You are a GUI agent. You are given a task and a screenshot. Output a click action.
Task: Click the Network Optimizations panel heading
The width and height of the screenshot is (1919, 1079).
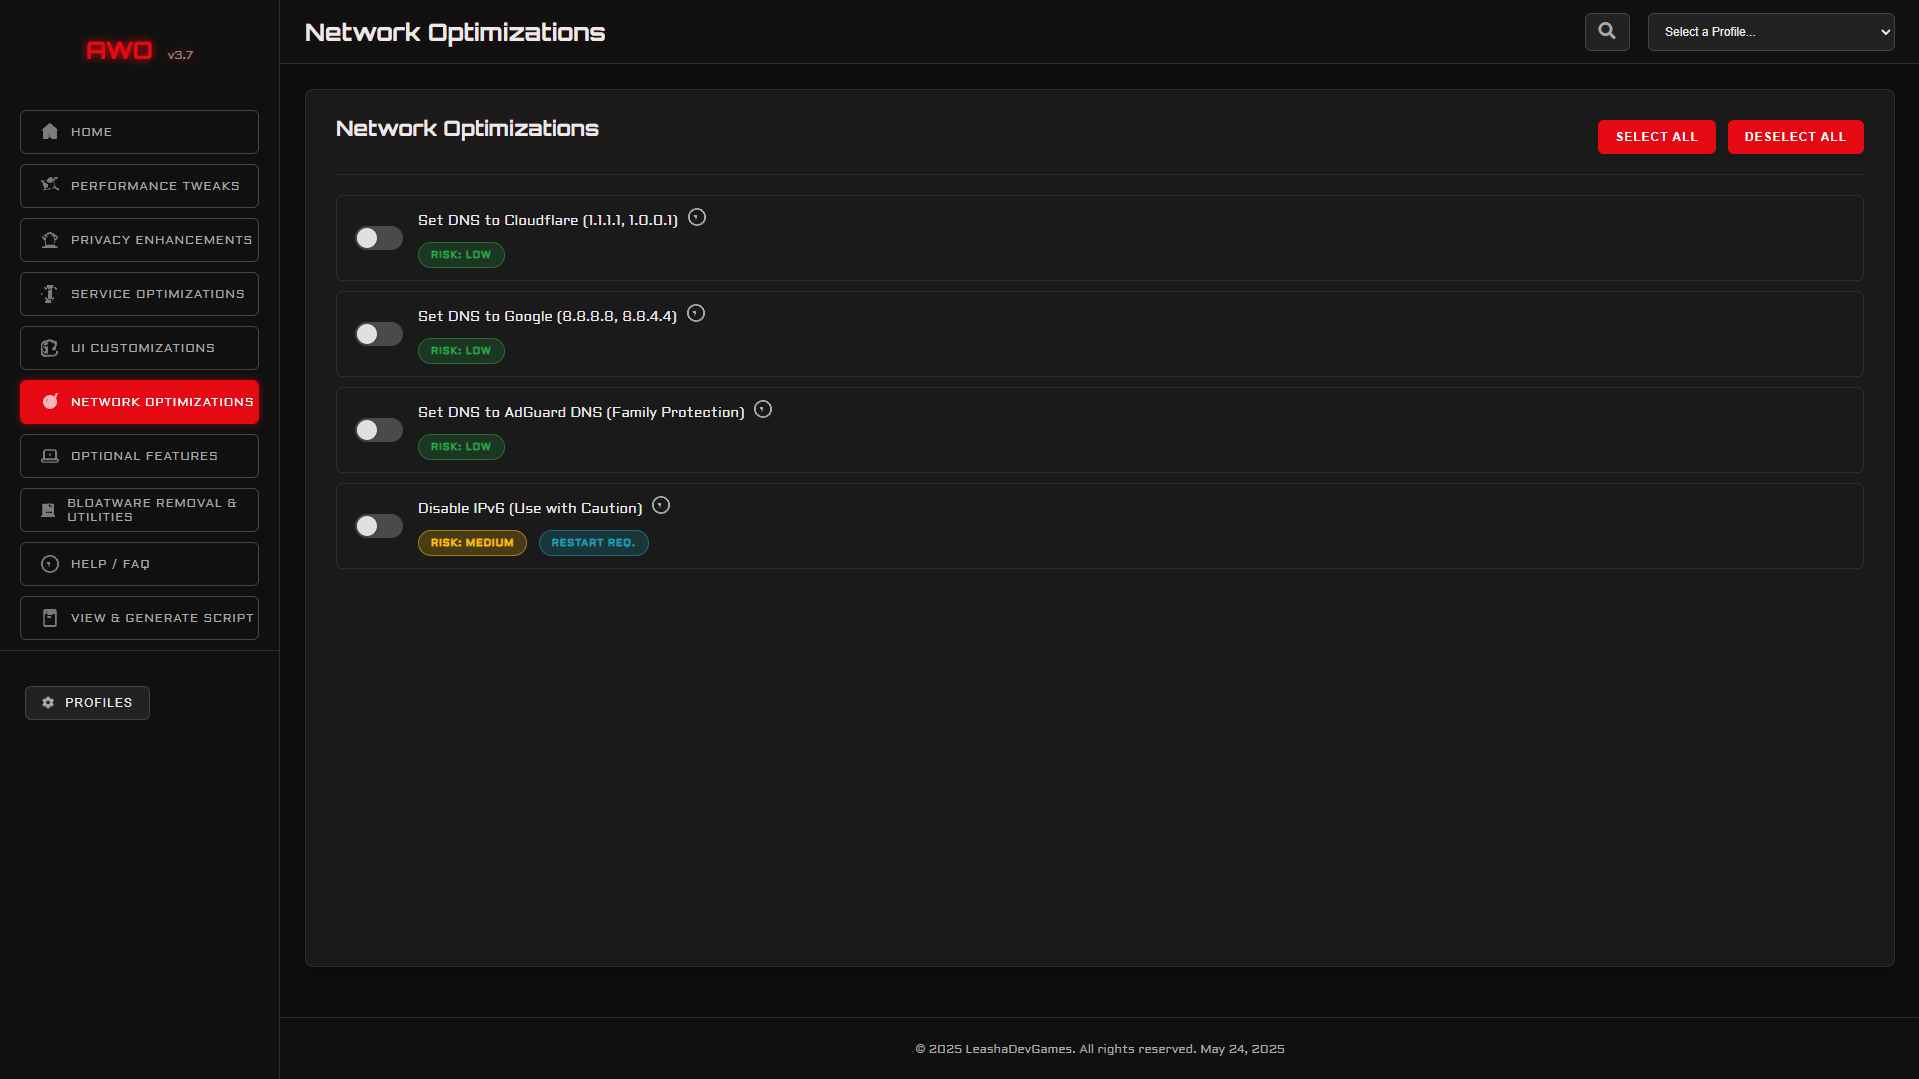tap(467, 129)
